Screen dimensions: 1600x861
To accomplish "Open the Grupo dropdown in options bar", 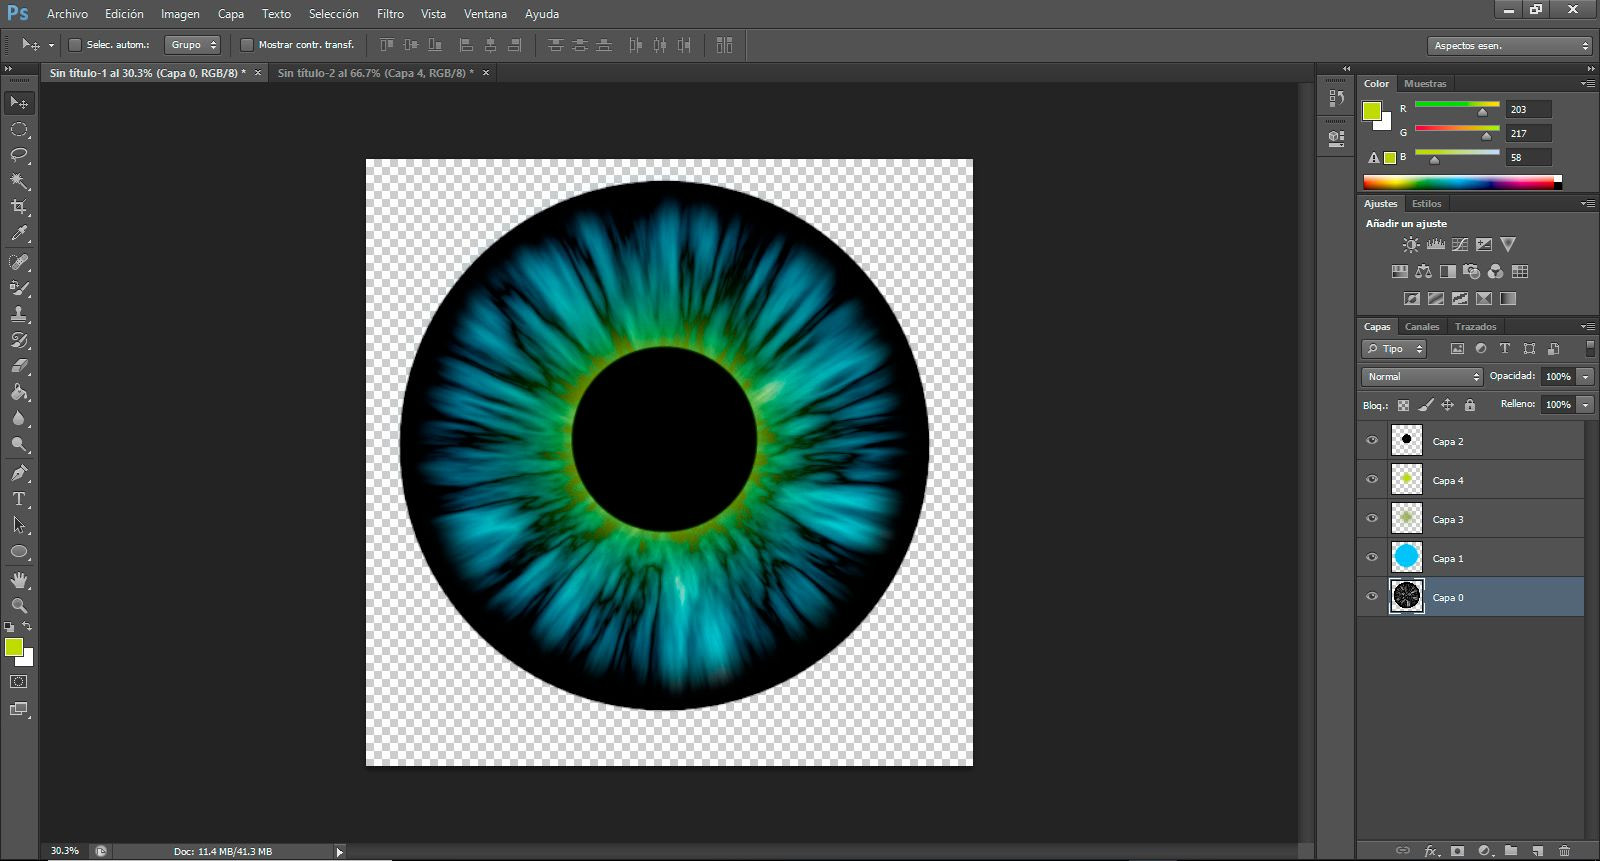I will pos(192,45).
